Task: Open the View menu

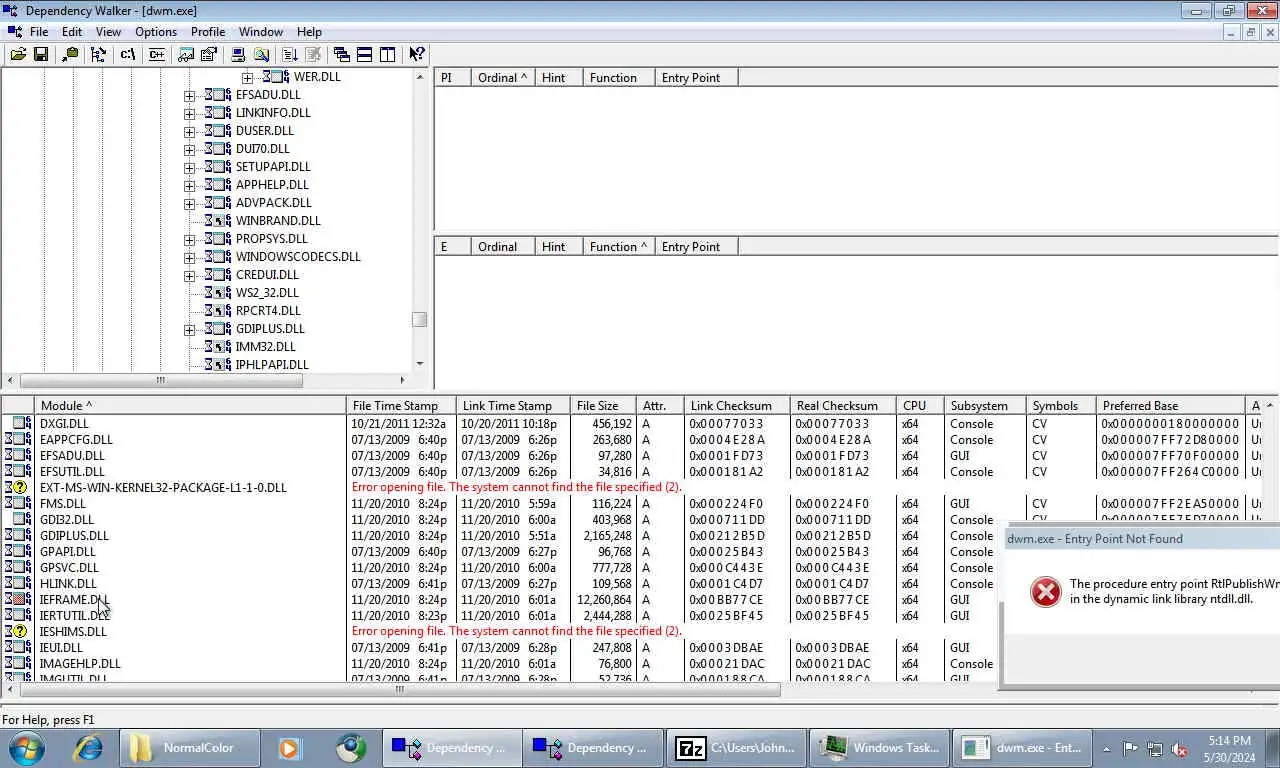Action: point(108,32)
